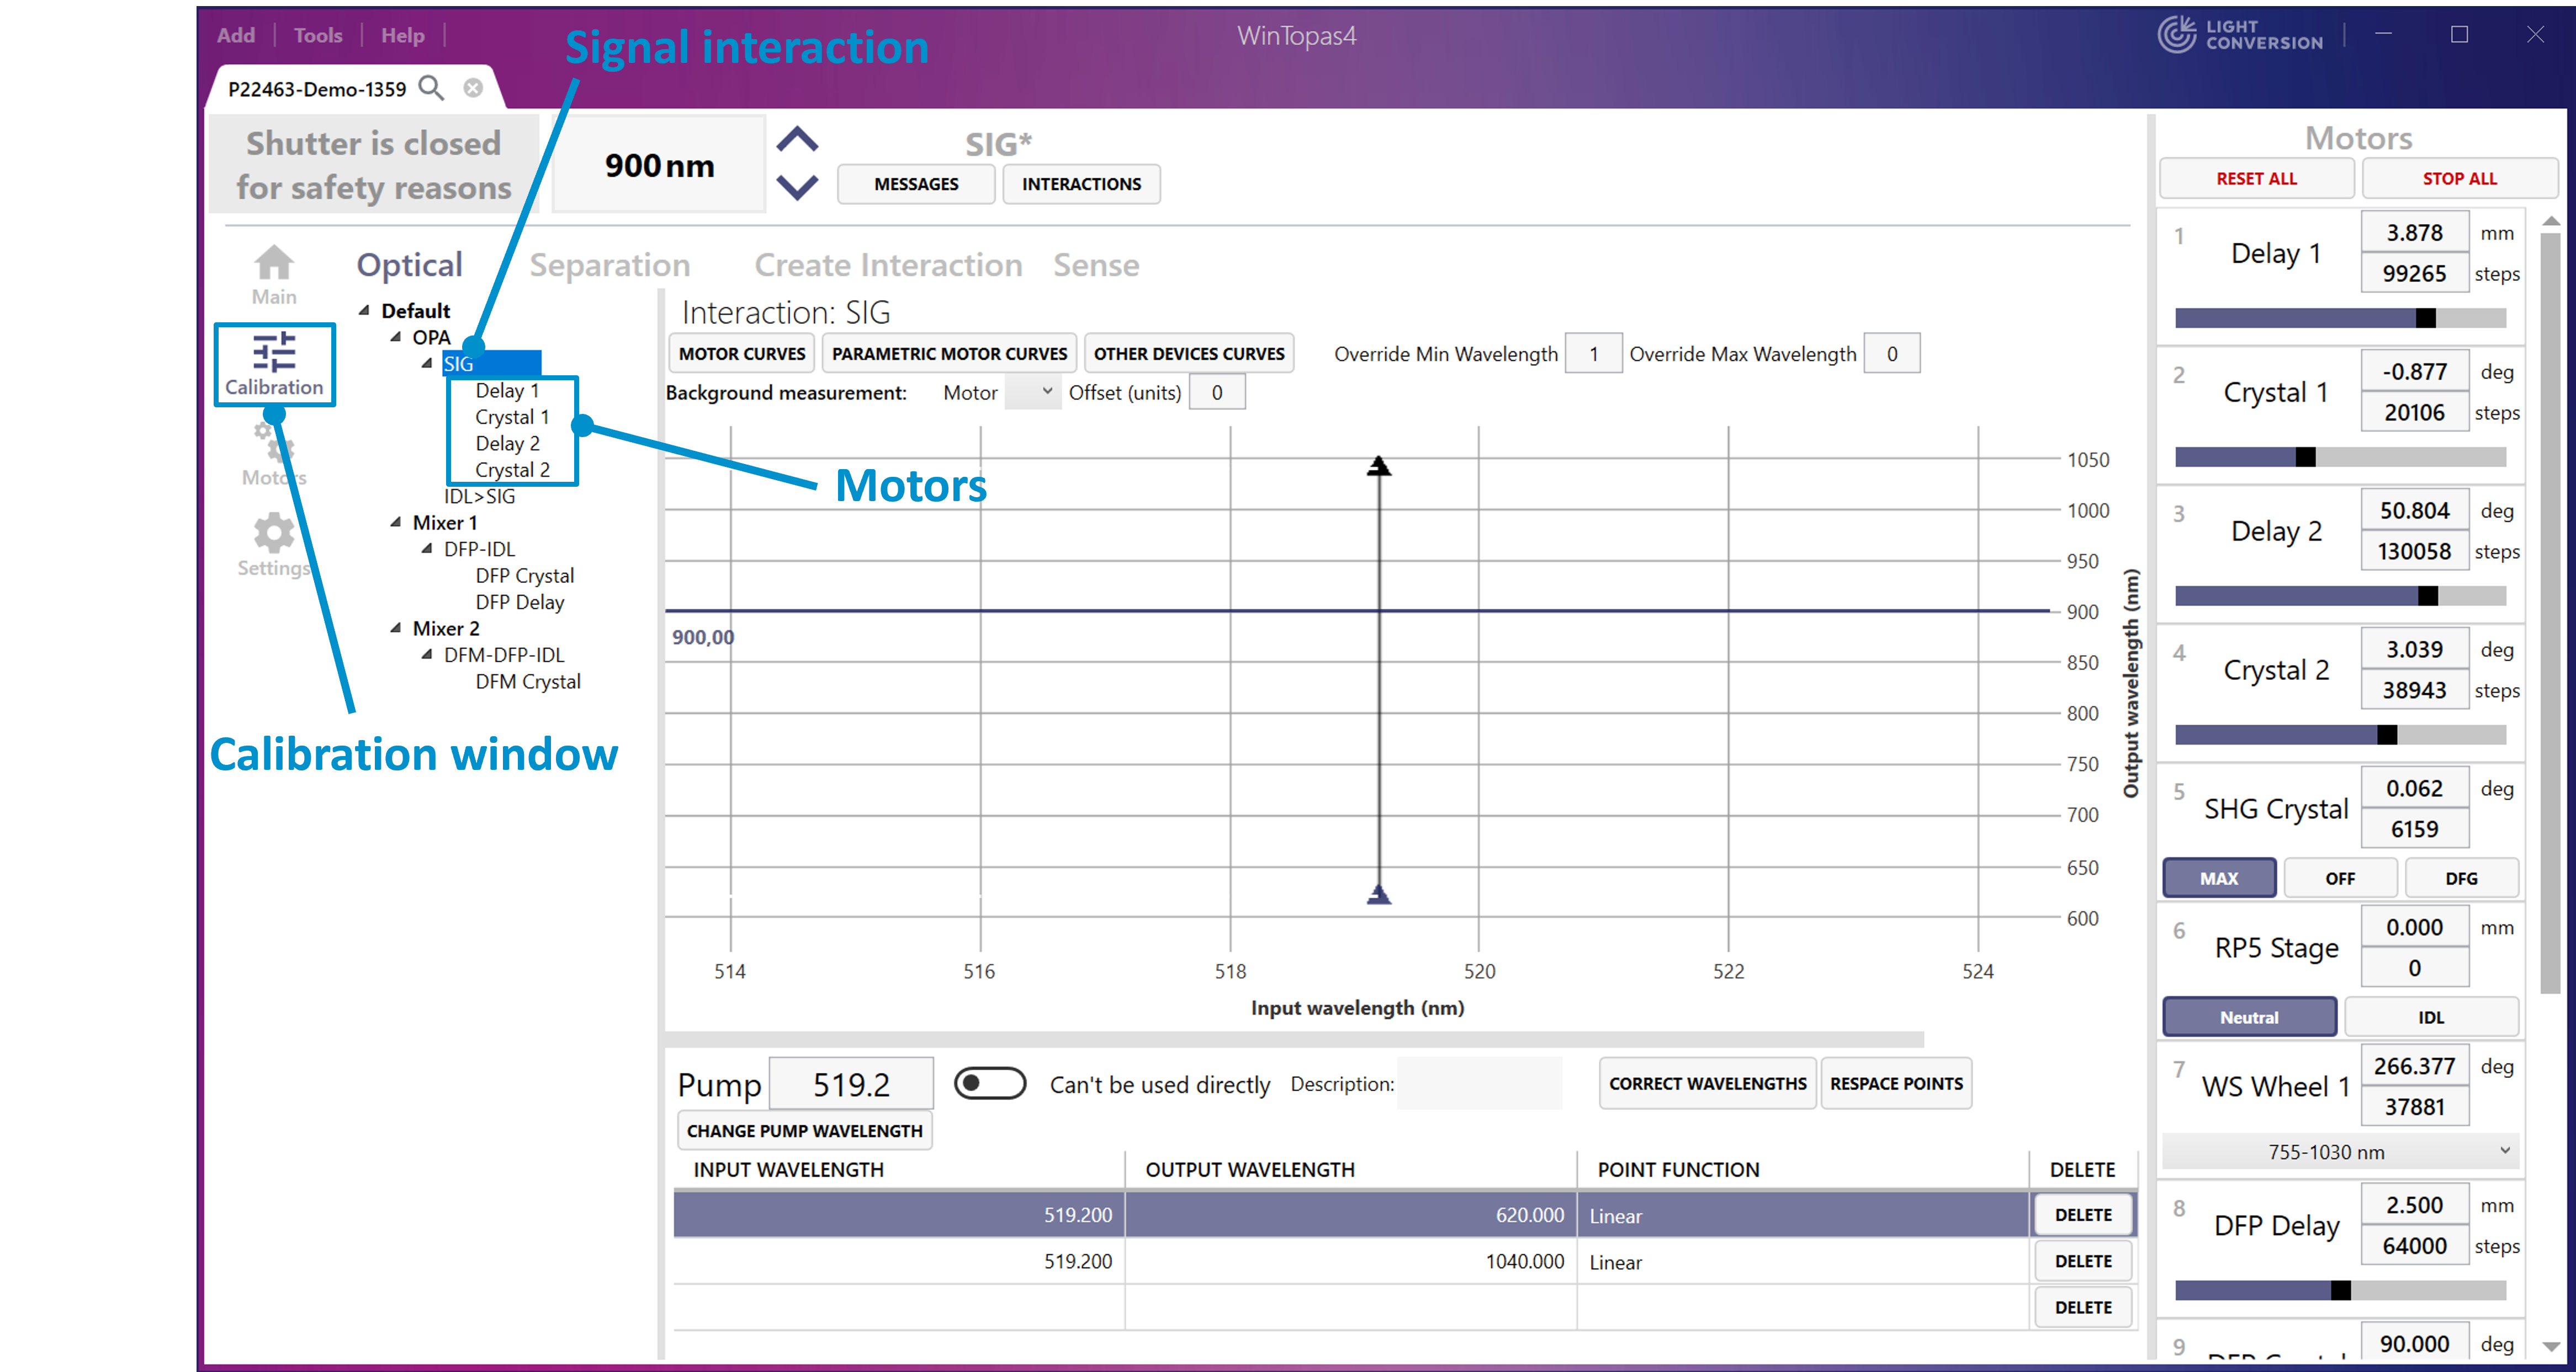The height and width of the screenshot is (1372, 2576).
Task: Open the Settings gear icon
Action: pos(273,533)
